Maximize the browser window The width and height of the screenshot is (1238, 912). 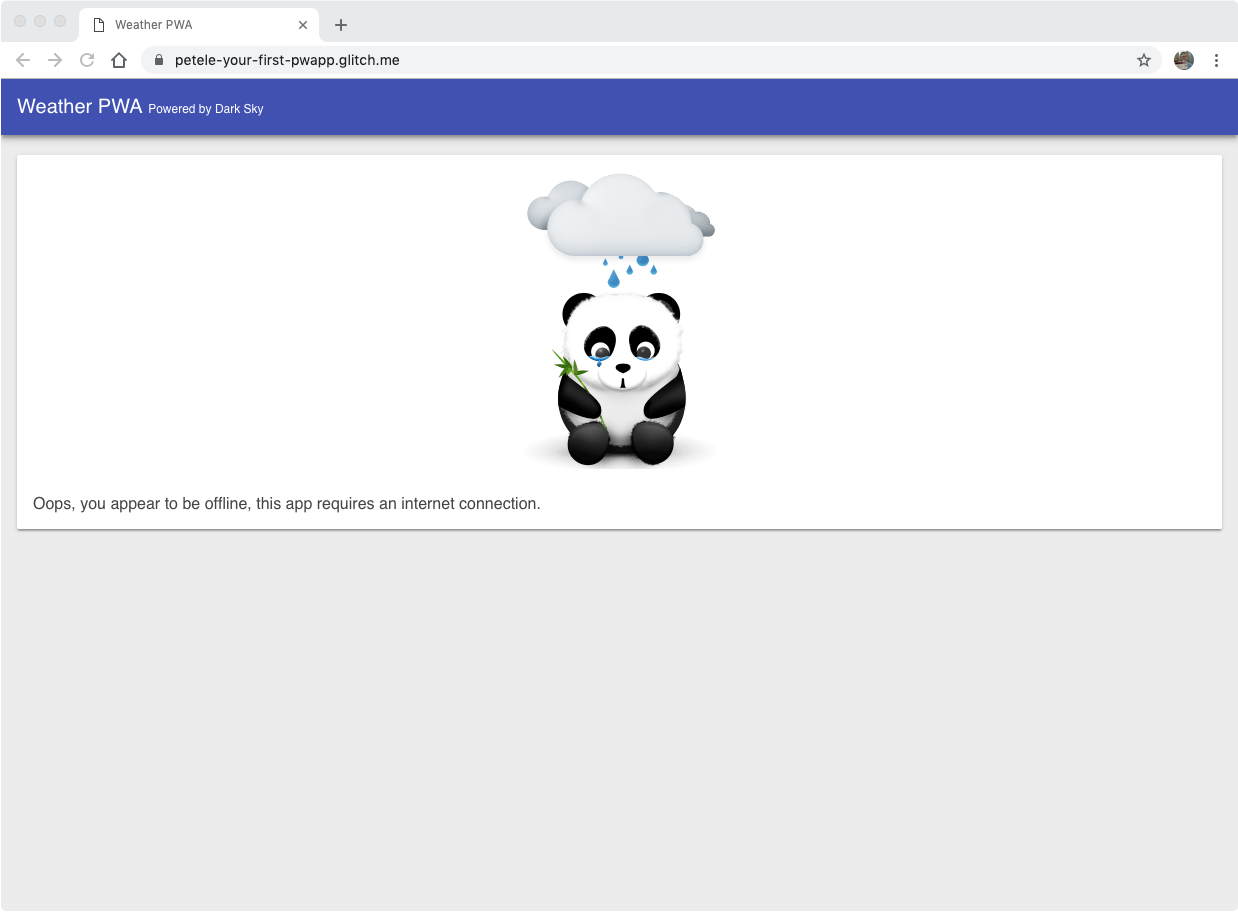pyautogui.click(x=60, y=21)
